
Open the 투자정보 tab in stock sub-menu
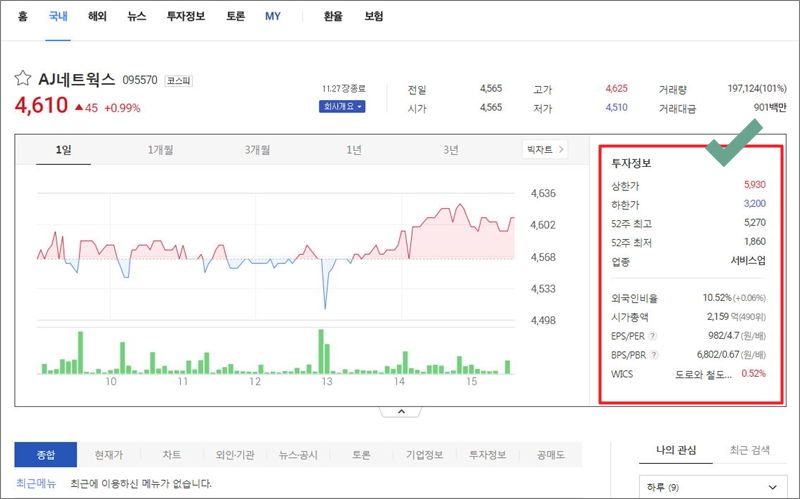487,455
